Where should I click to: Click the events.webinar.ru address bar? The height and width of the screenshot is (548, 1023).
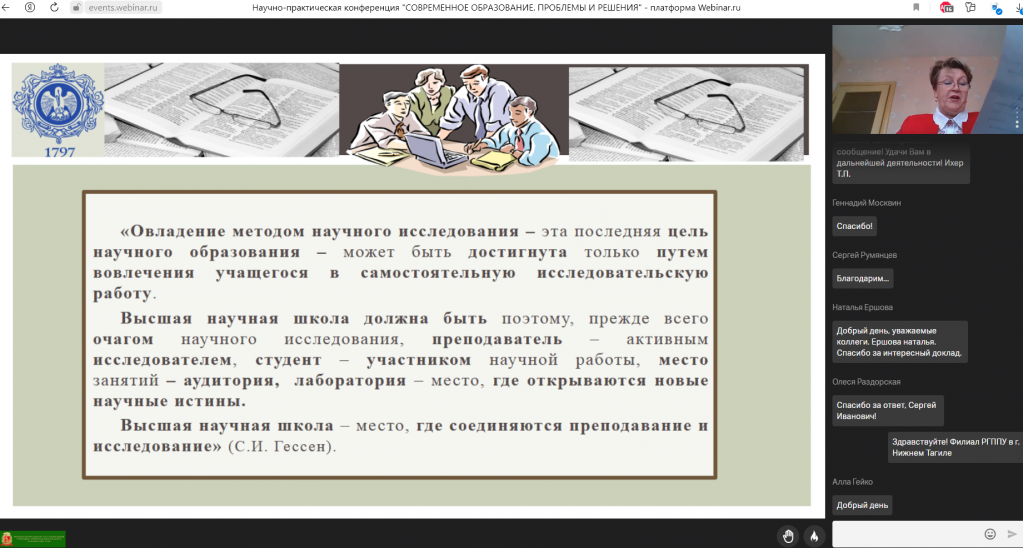[120, 7]
